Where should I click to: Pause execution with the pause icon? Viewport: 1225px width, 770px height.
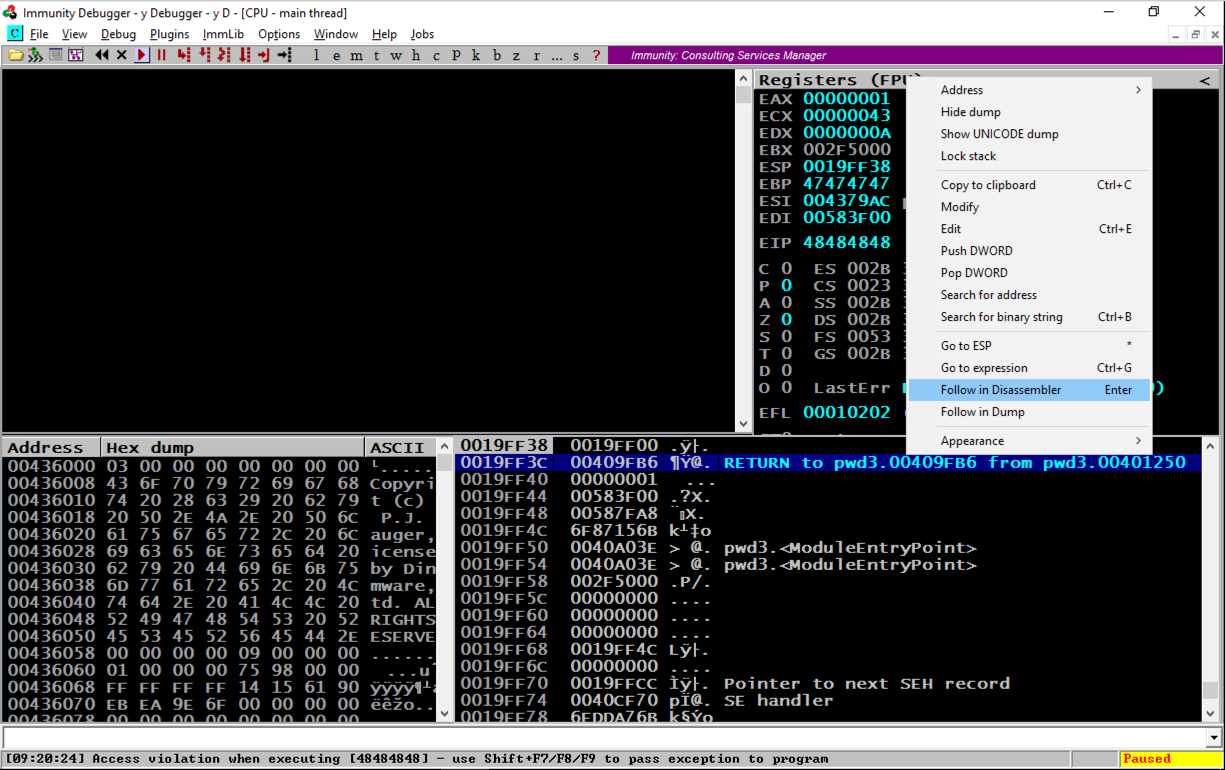pyautogui.click(x=161, y=55)
